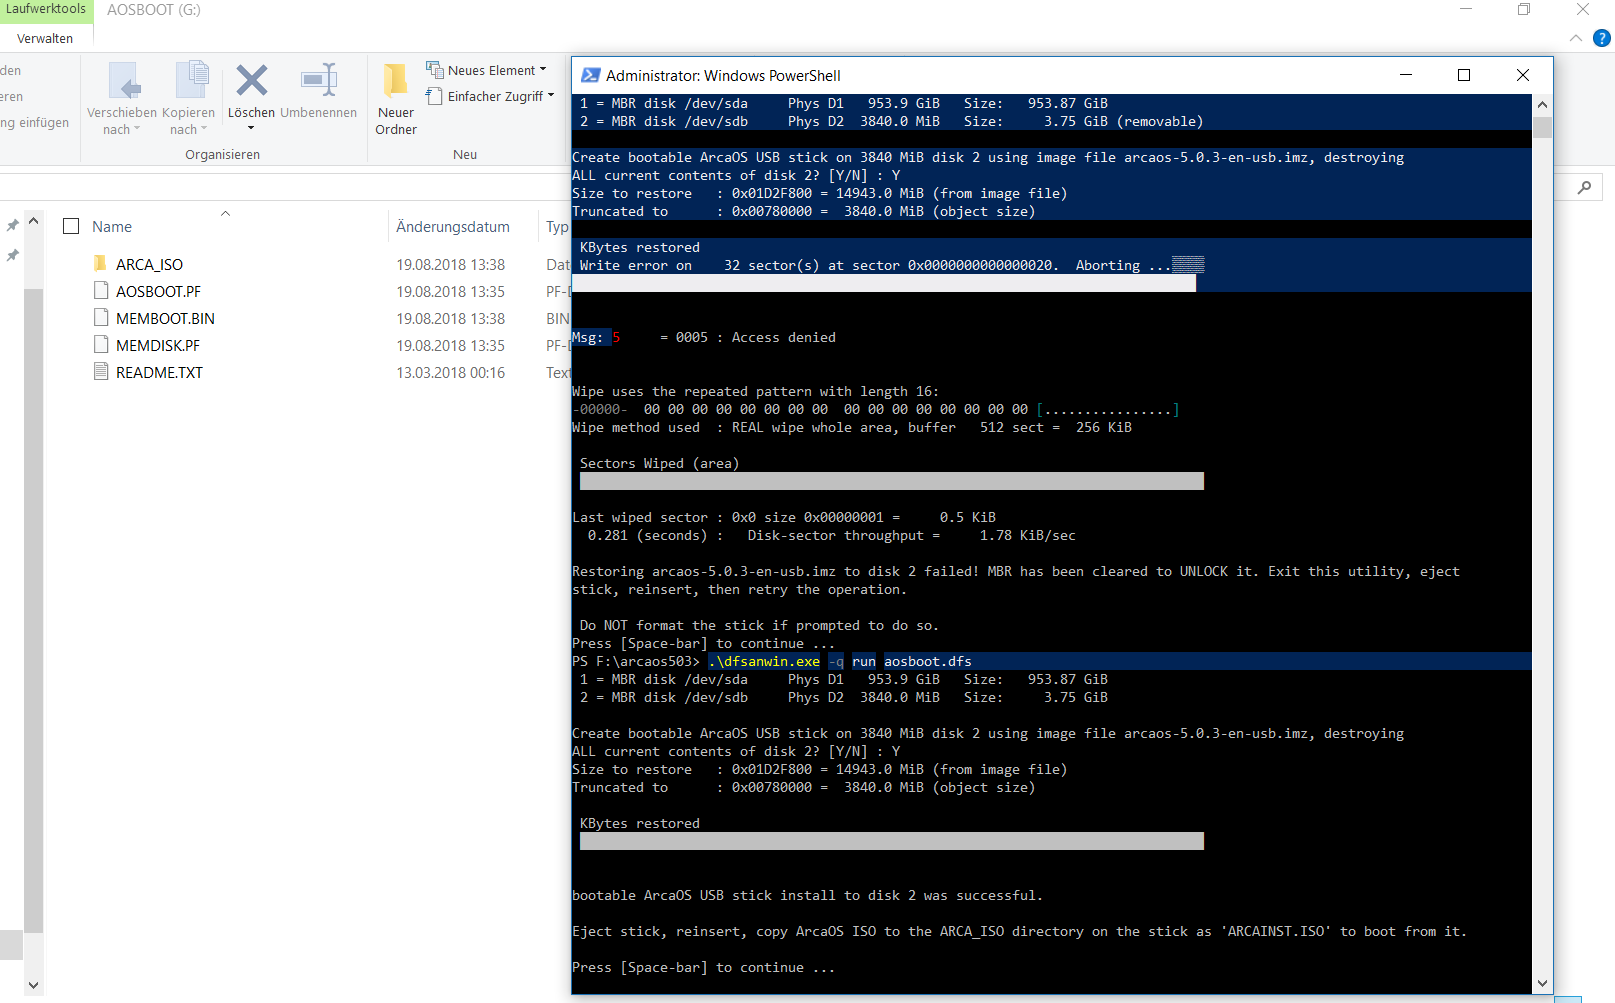Select the MEMDISK.PF file name

[x=158, y=345]
